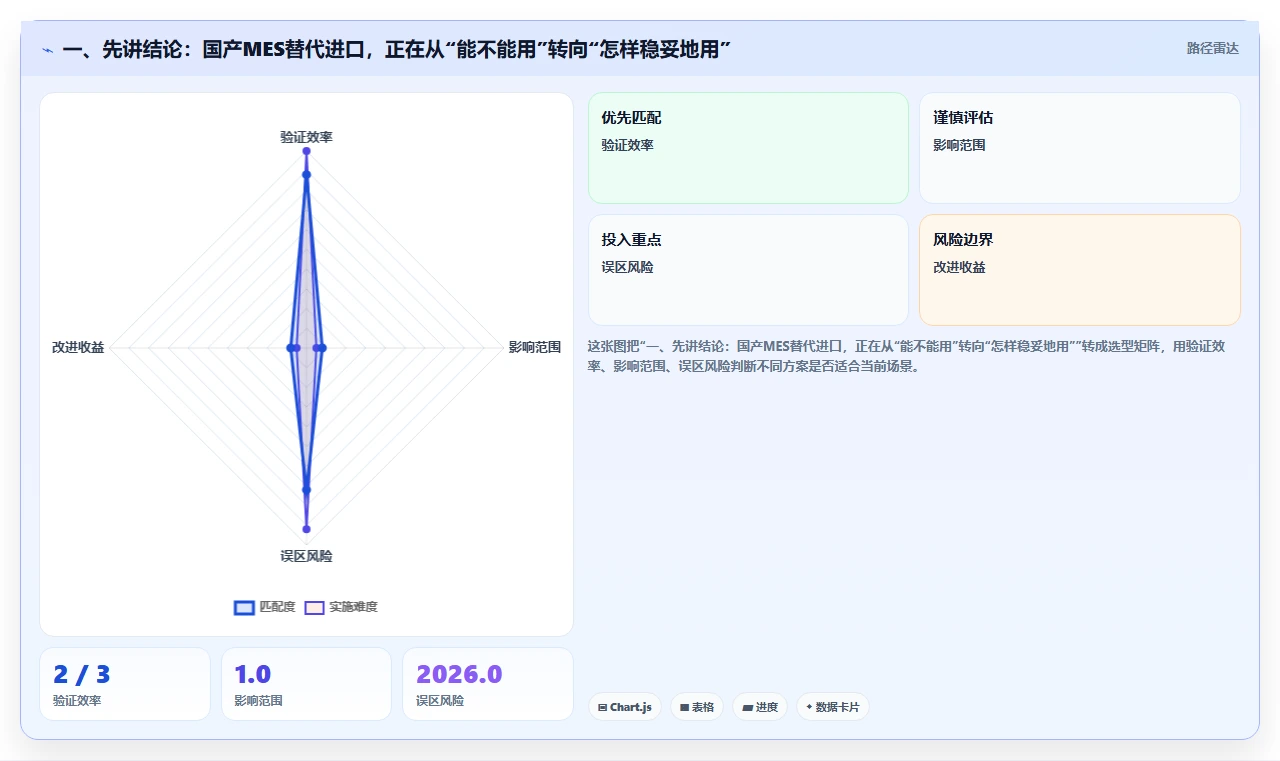This screenshot has height=761, width=1280.
Task: Select the 进度 tag
Action: (x=760, y=707)
